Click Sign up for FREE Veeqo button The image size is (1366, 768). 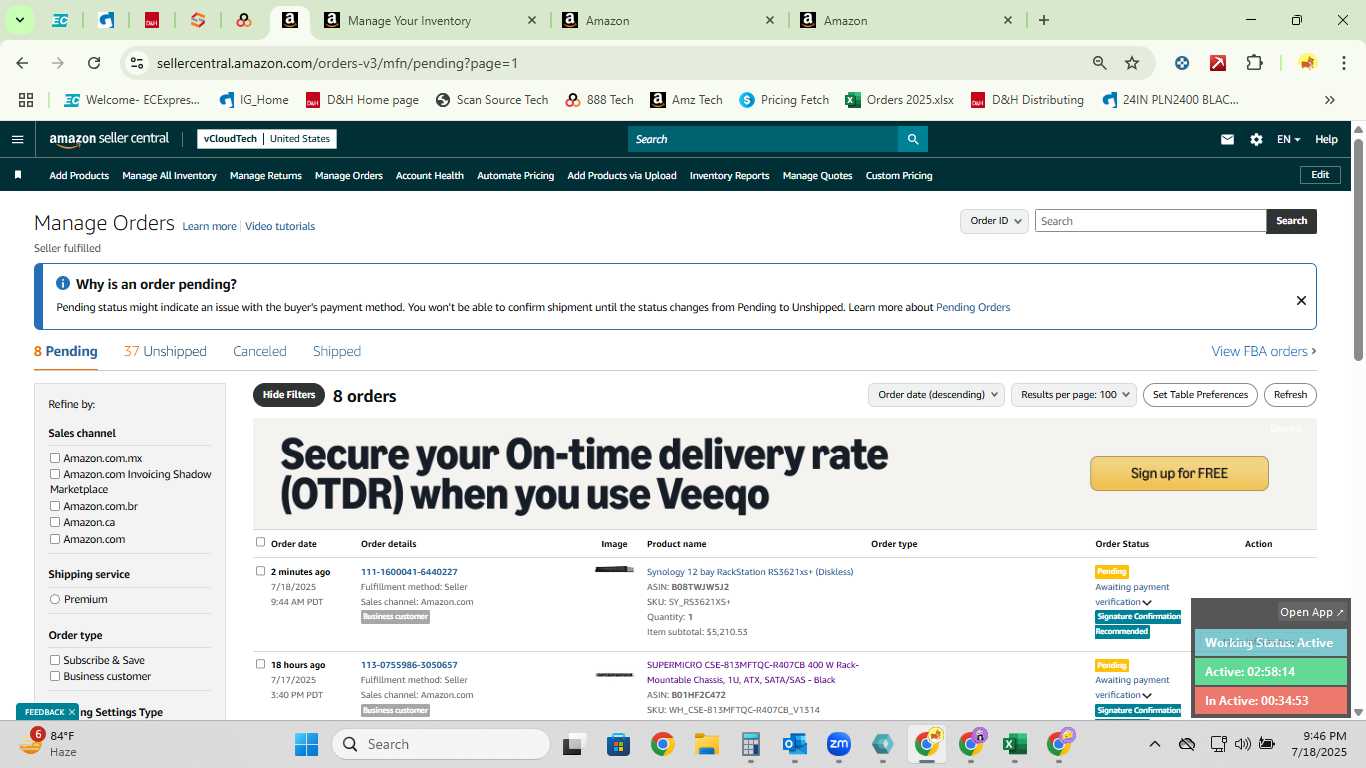(1179, 473)
